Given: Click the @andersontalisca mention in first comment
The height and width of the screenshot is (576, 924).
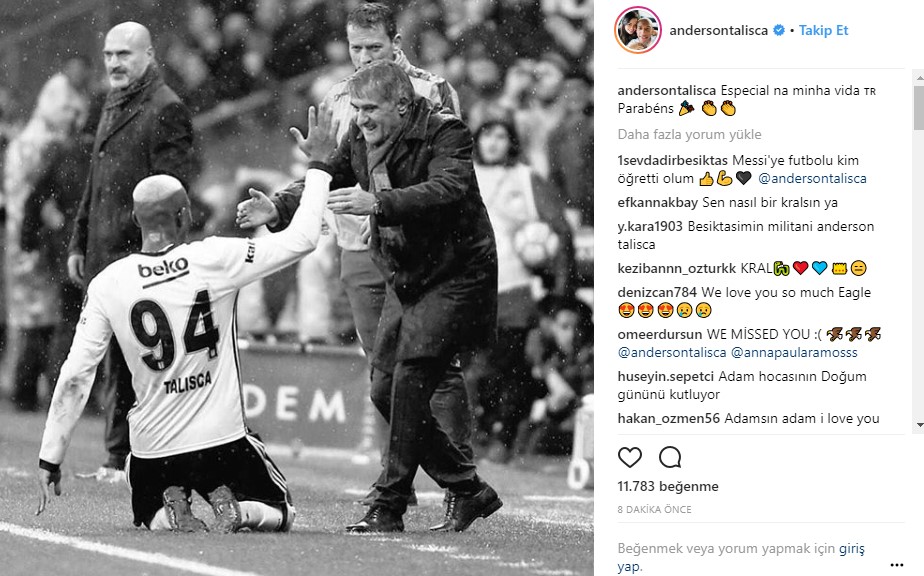Looking at the screenshot, I should click(812, 179).
